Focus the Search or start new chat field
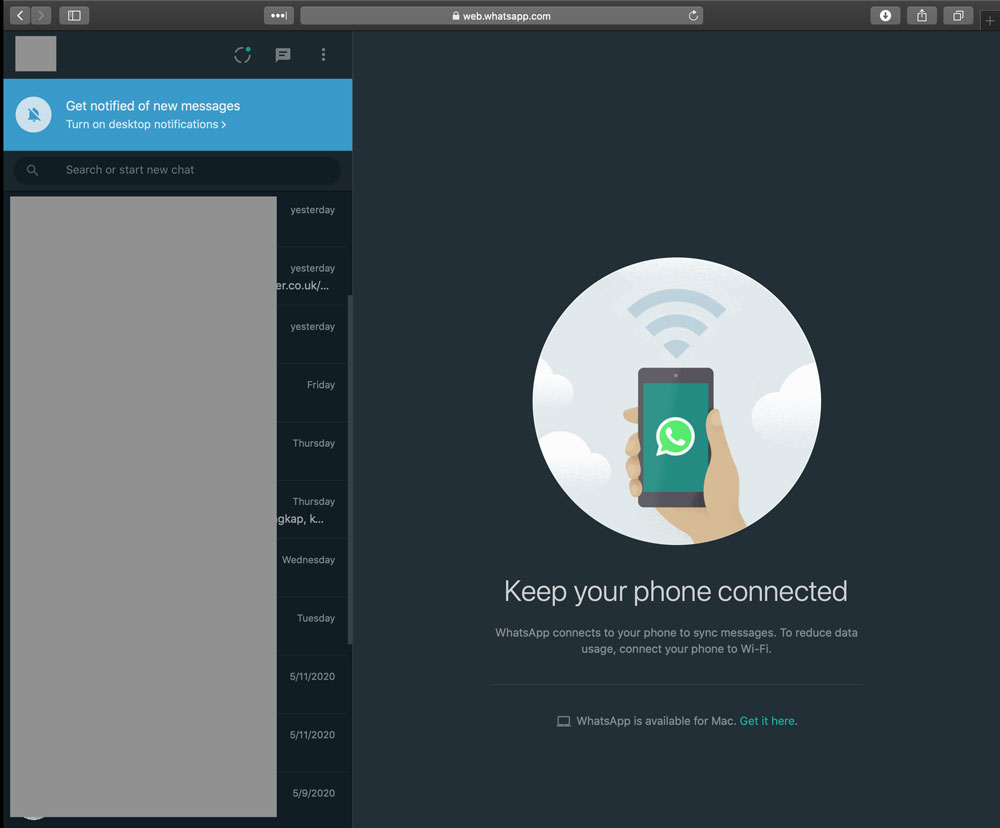 click(177, 170)
